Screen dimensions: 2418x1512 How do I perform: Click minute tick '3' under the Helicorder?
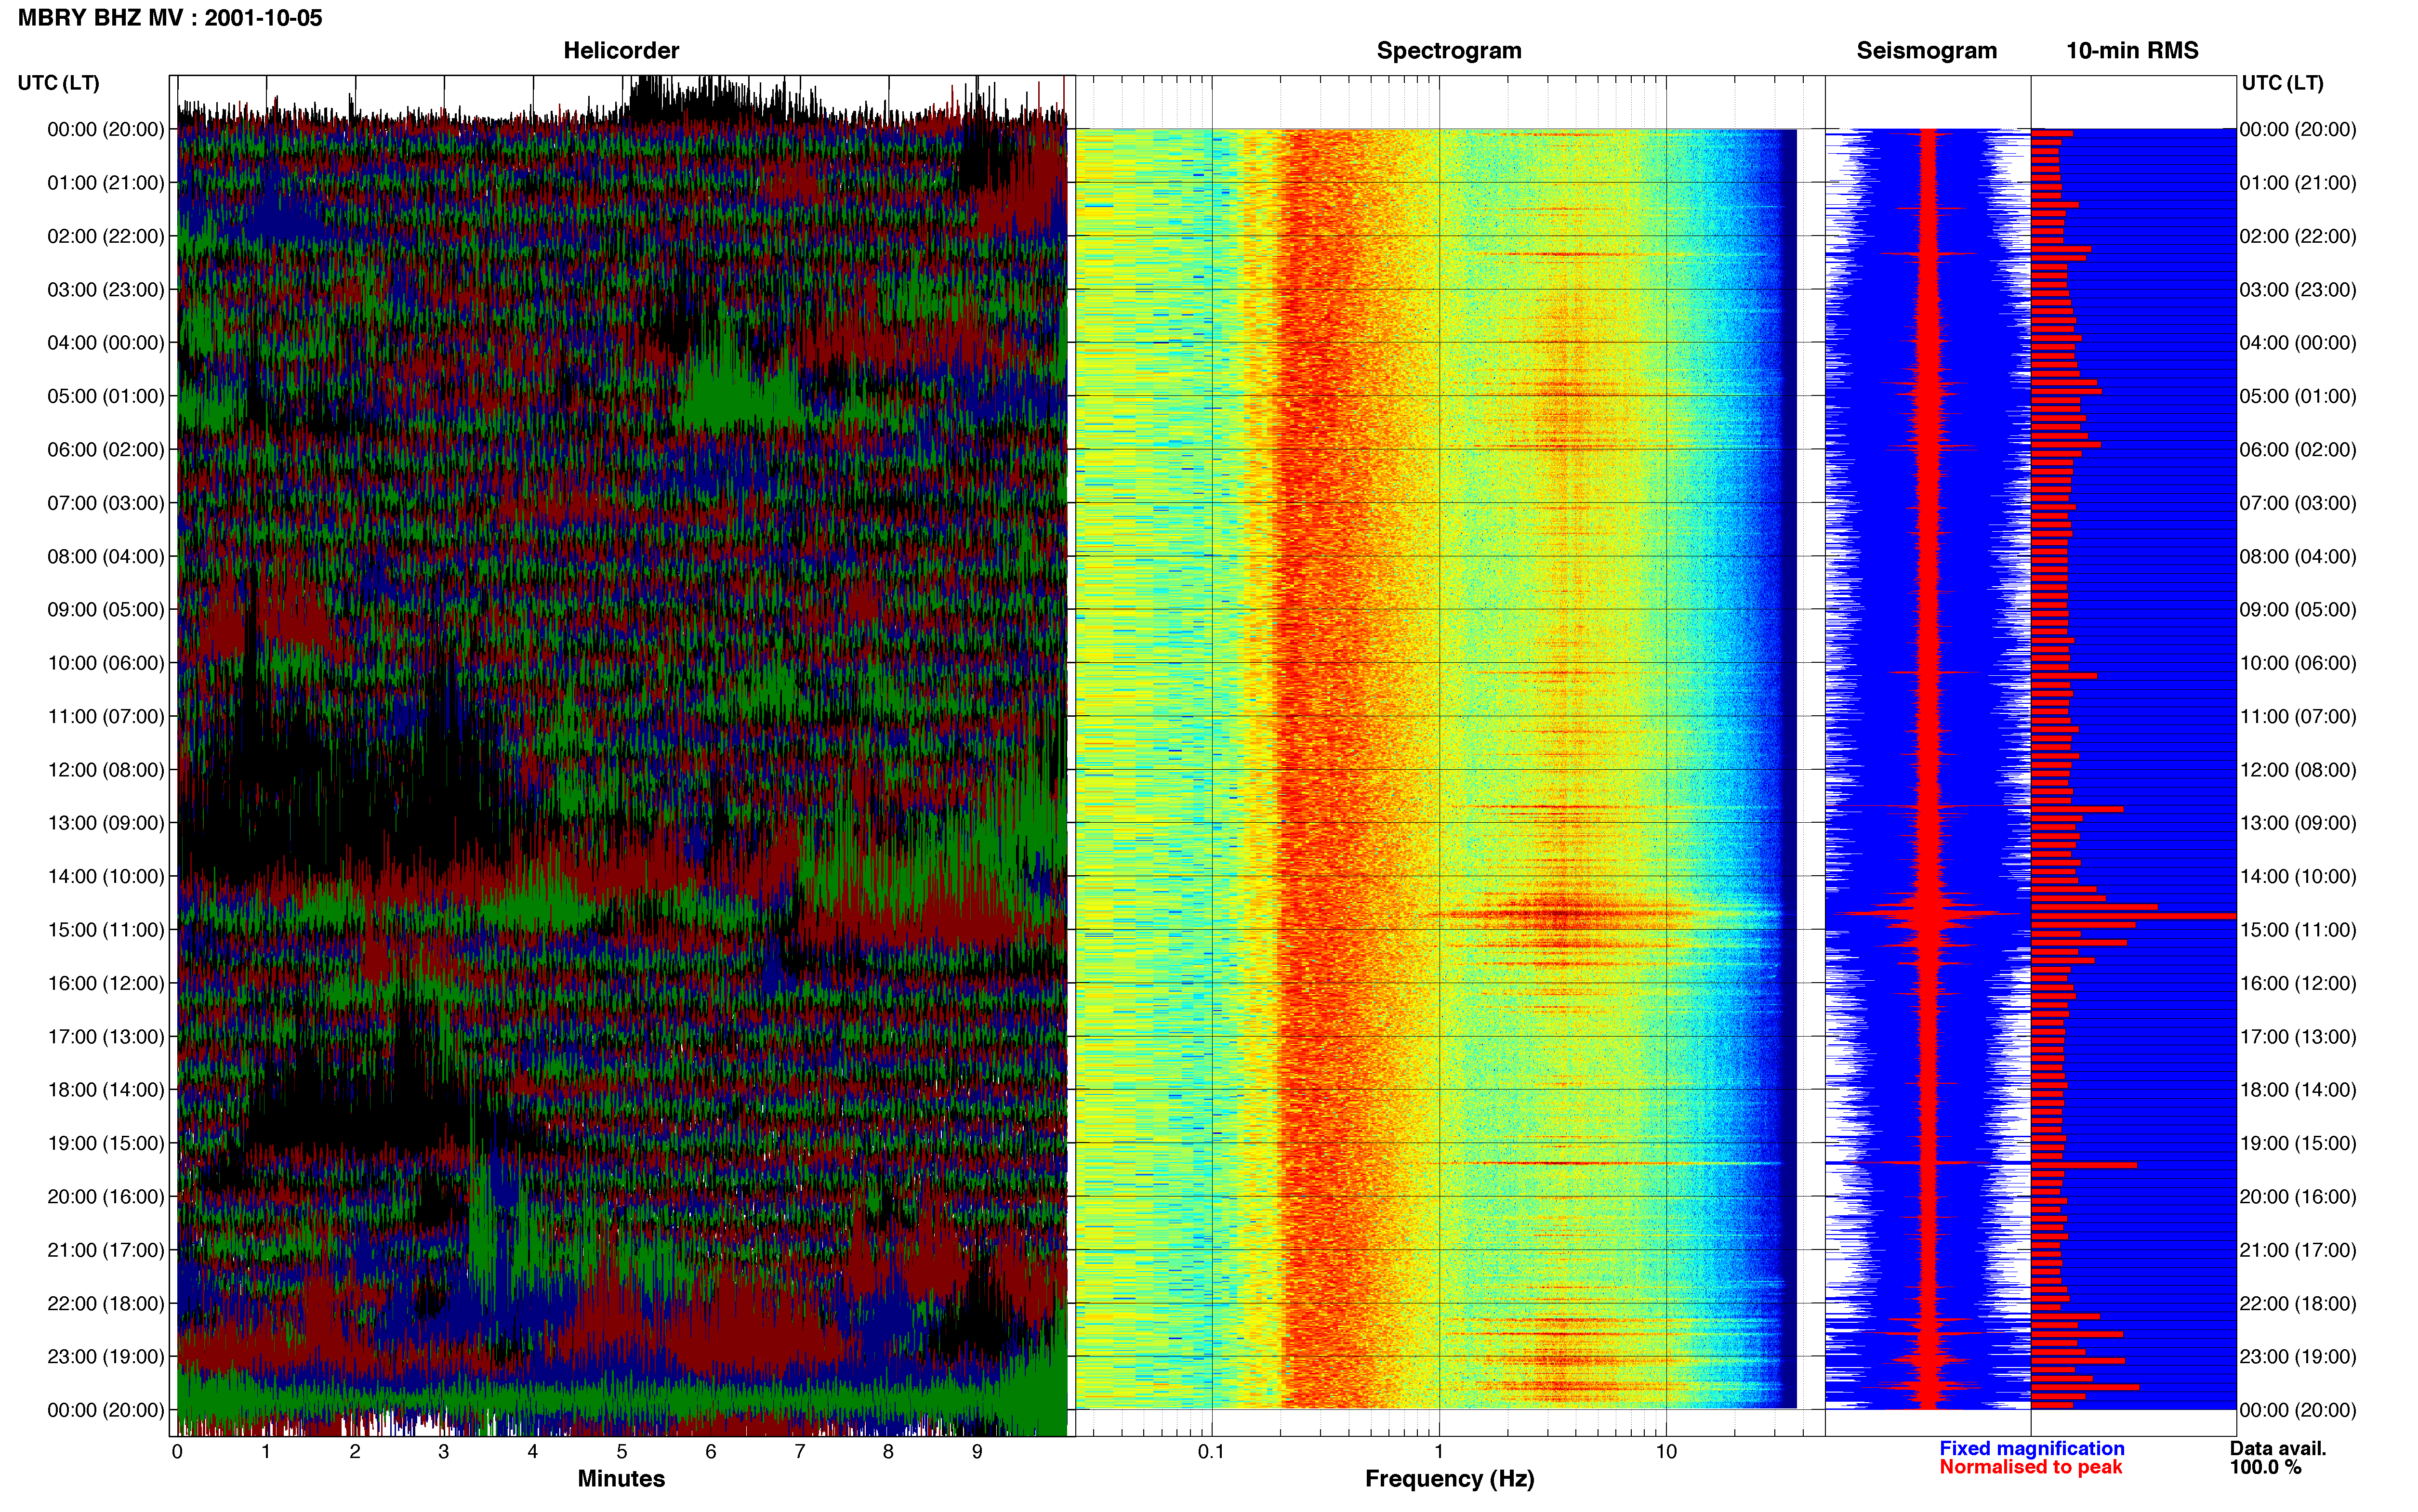[444, 1451]
